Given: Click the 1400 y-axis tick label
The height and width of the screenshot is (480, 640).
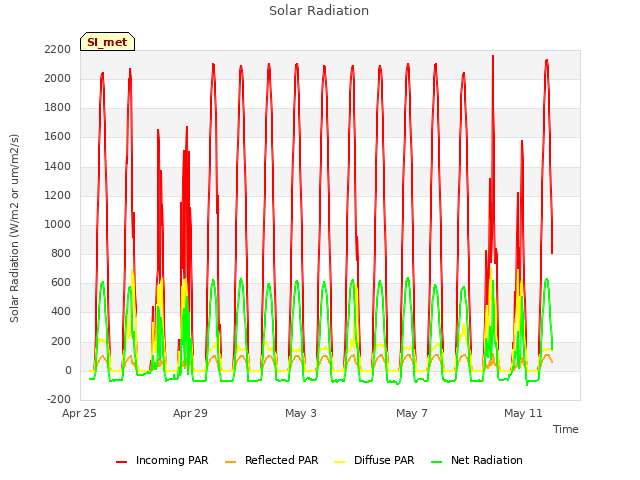Looking at the screenshot, I should (x=58, y=167).
